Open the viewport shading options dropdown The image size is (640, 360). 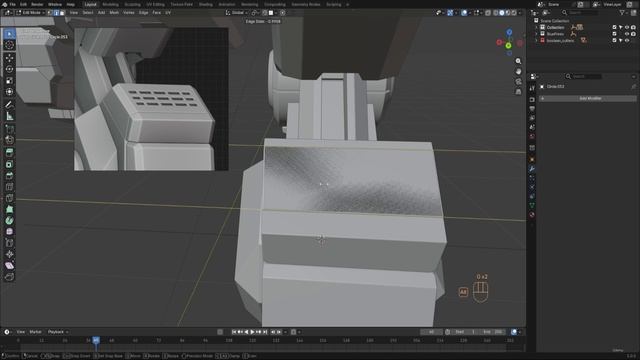(520, 13)
